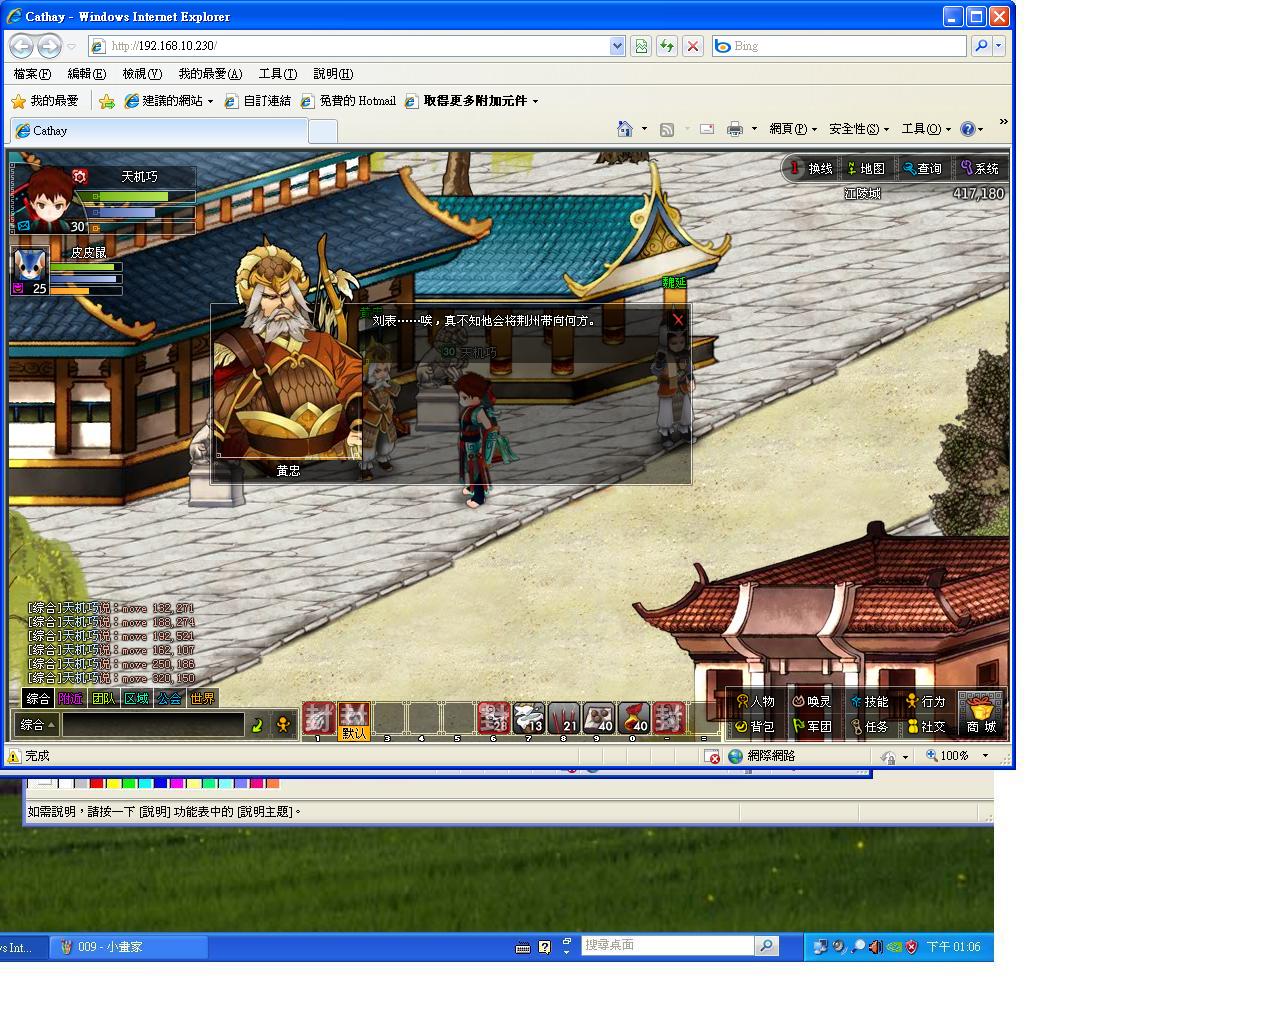Open the 查询 query panel
The height and width of the screenshot is (1024, 1280).
pyautogui.click(x=922, y=169)
